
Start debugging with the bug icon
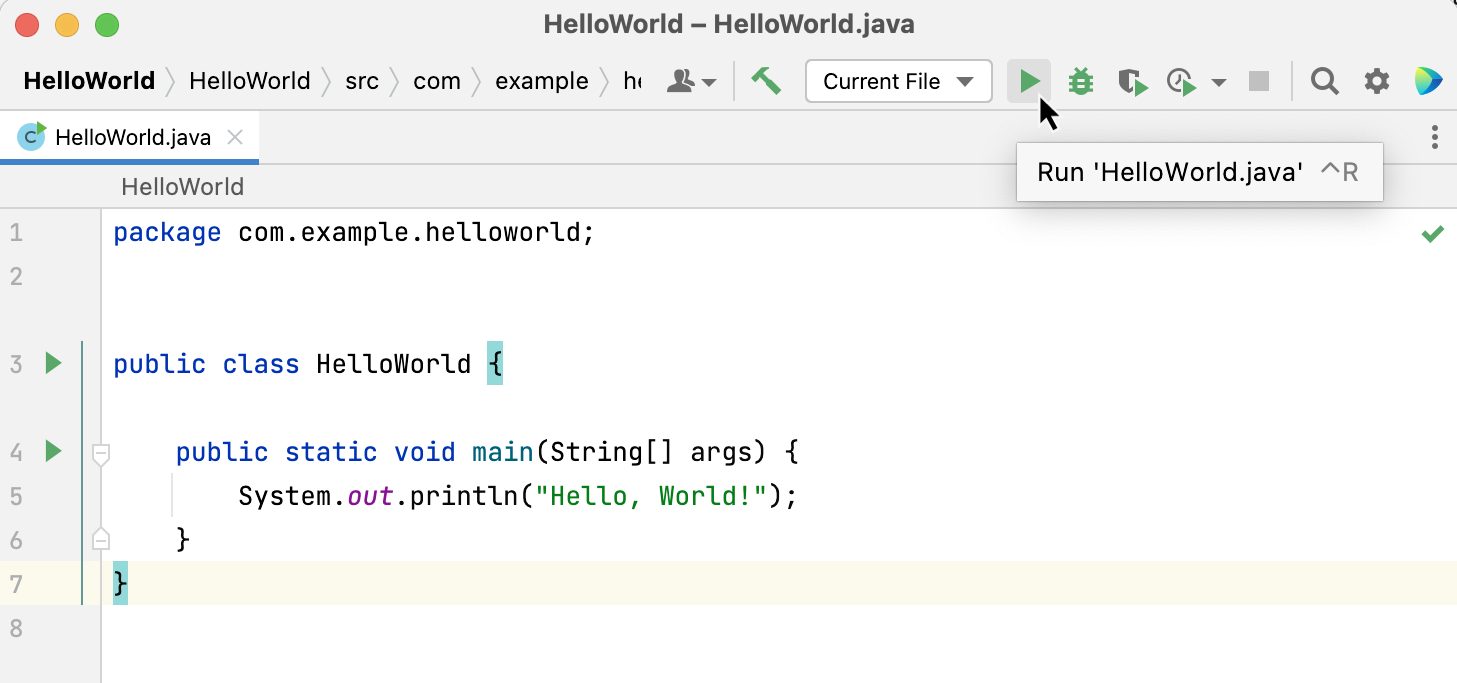pyautogui.click(x=1081, y=81)
